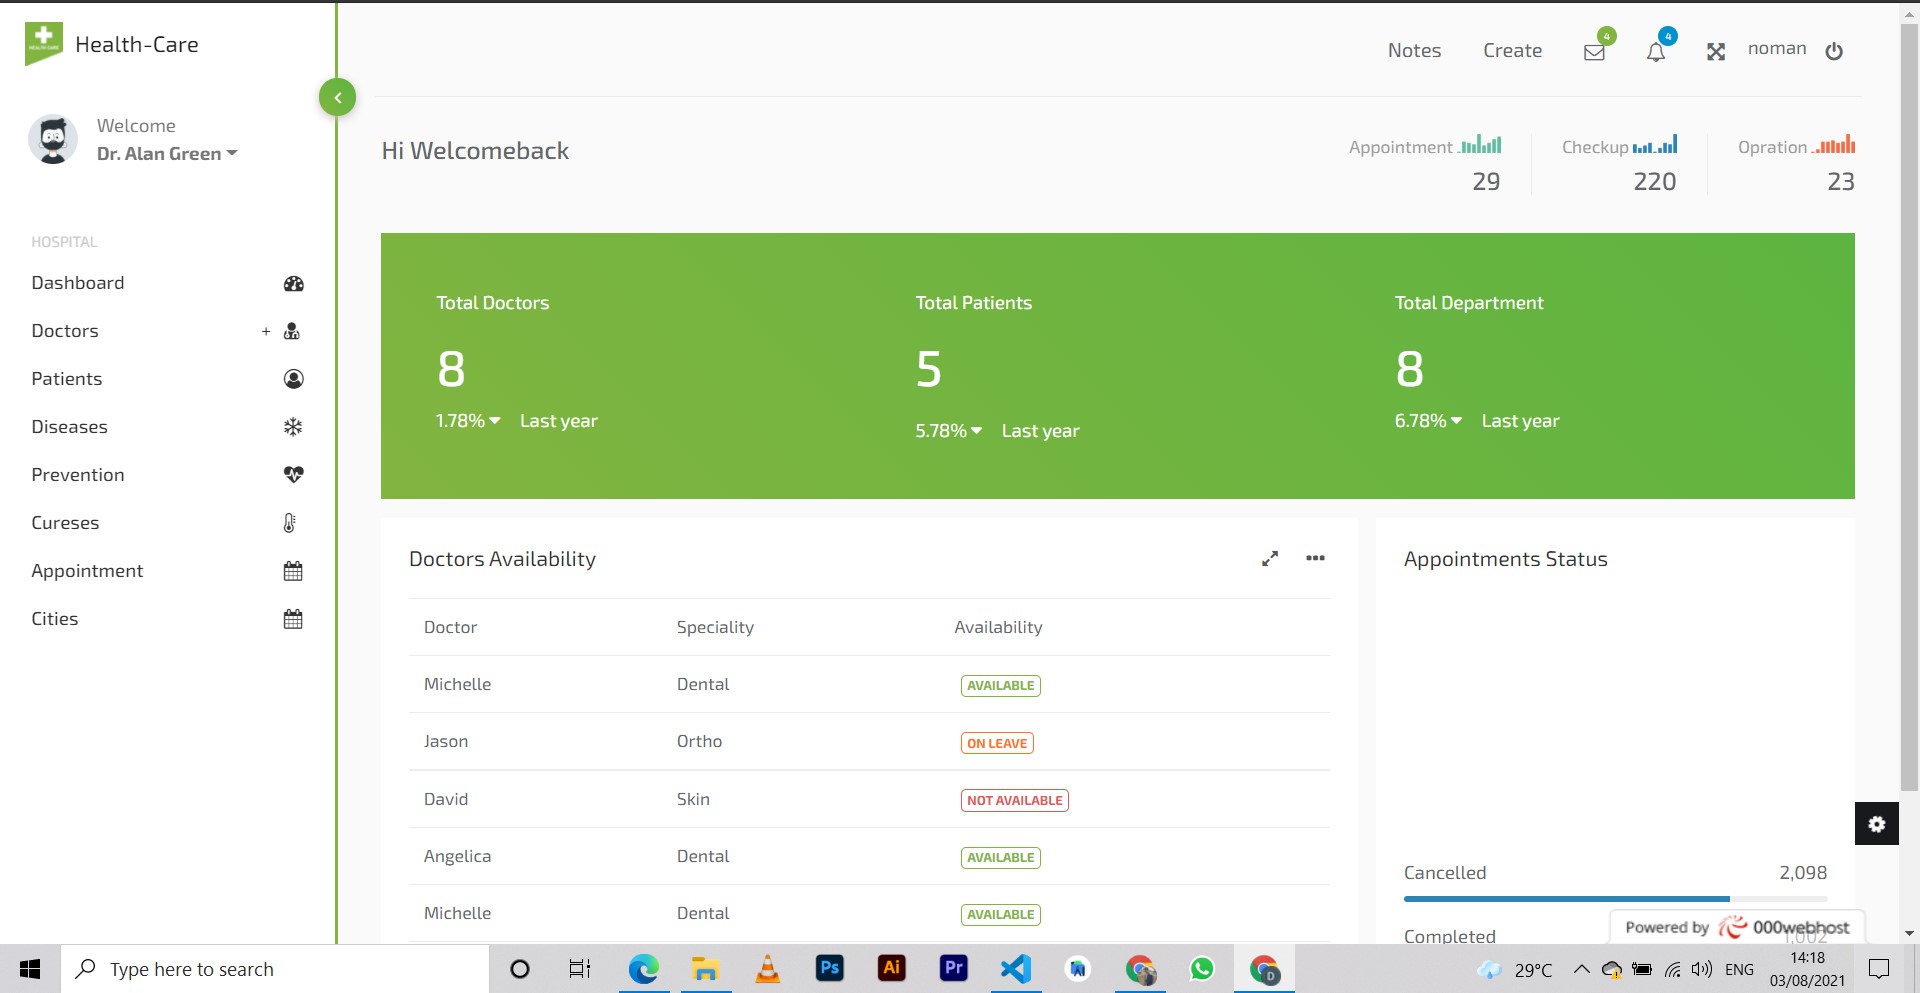Expand the Doctors Availability card
The height and width of the screenshot is (993, 1920).
pos(1270,559)
